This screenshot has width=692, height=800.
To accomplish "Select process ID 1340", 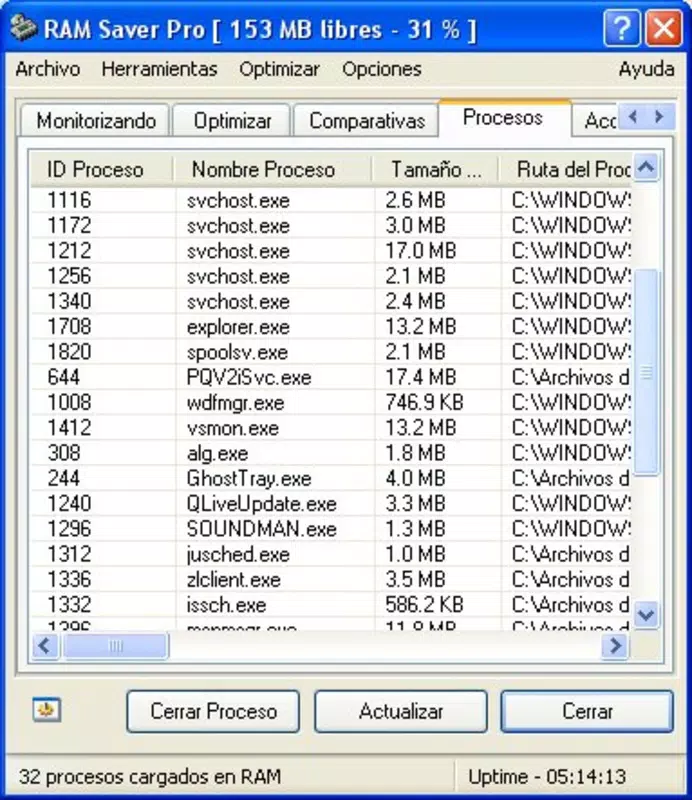I will coord(331,301).
